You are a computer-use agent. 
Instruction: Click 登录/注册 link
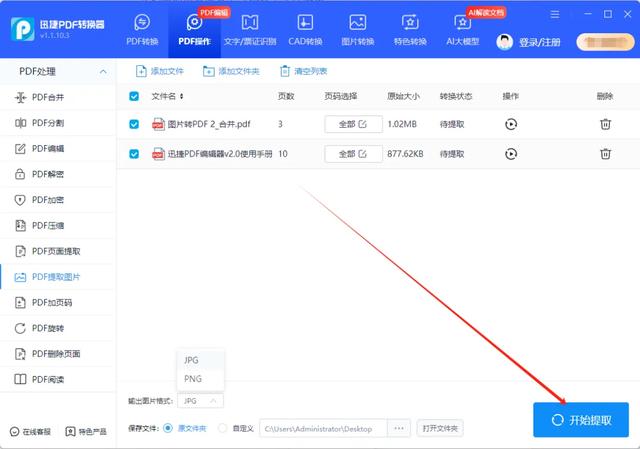[x=540, y=42]
